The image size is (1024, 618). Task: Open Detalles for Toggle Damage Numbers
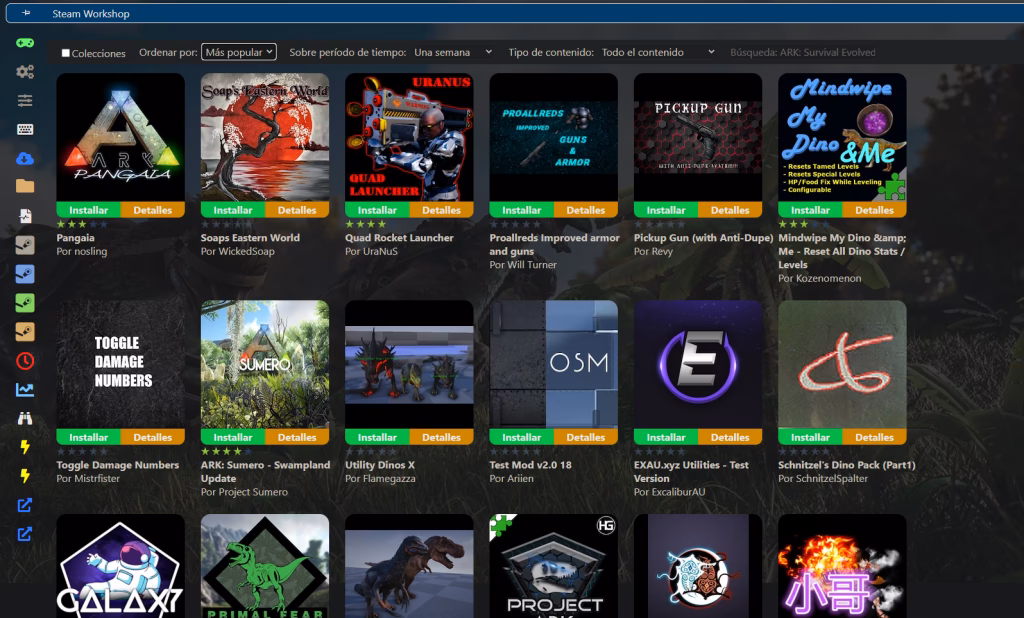pos(153,437)
